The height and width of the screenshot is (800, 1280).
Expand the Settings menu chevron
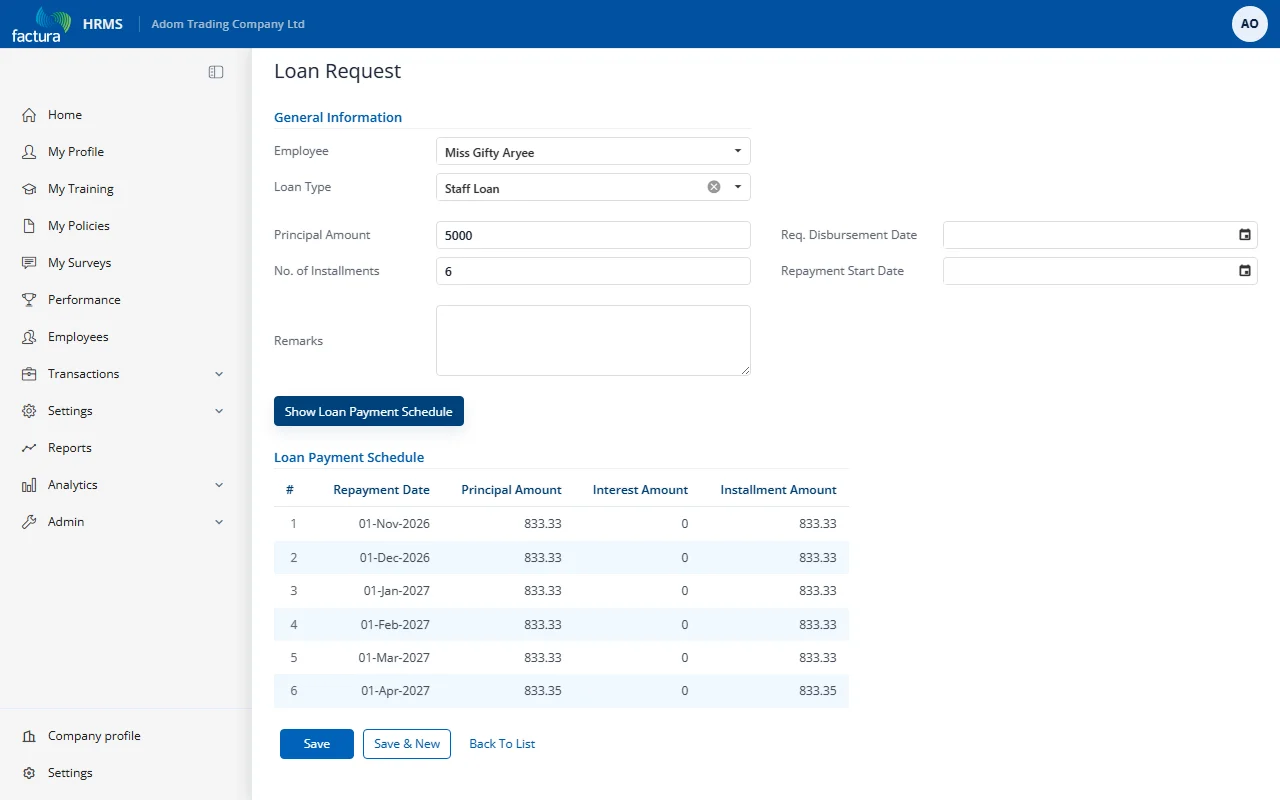coord(219,411)
